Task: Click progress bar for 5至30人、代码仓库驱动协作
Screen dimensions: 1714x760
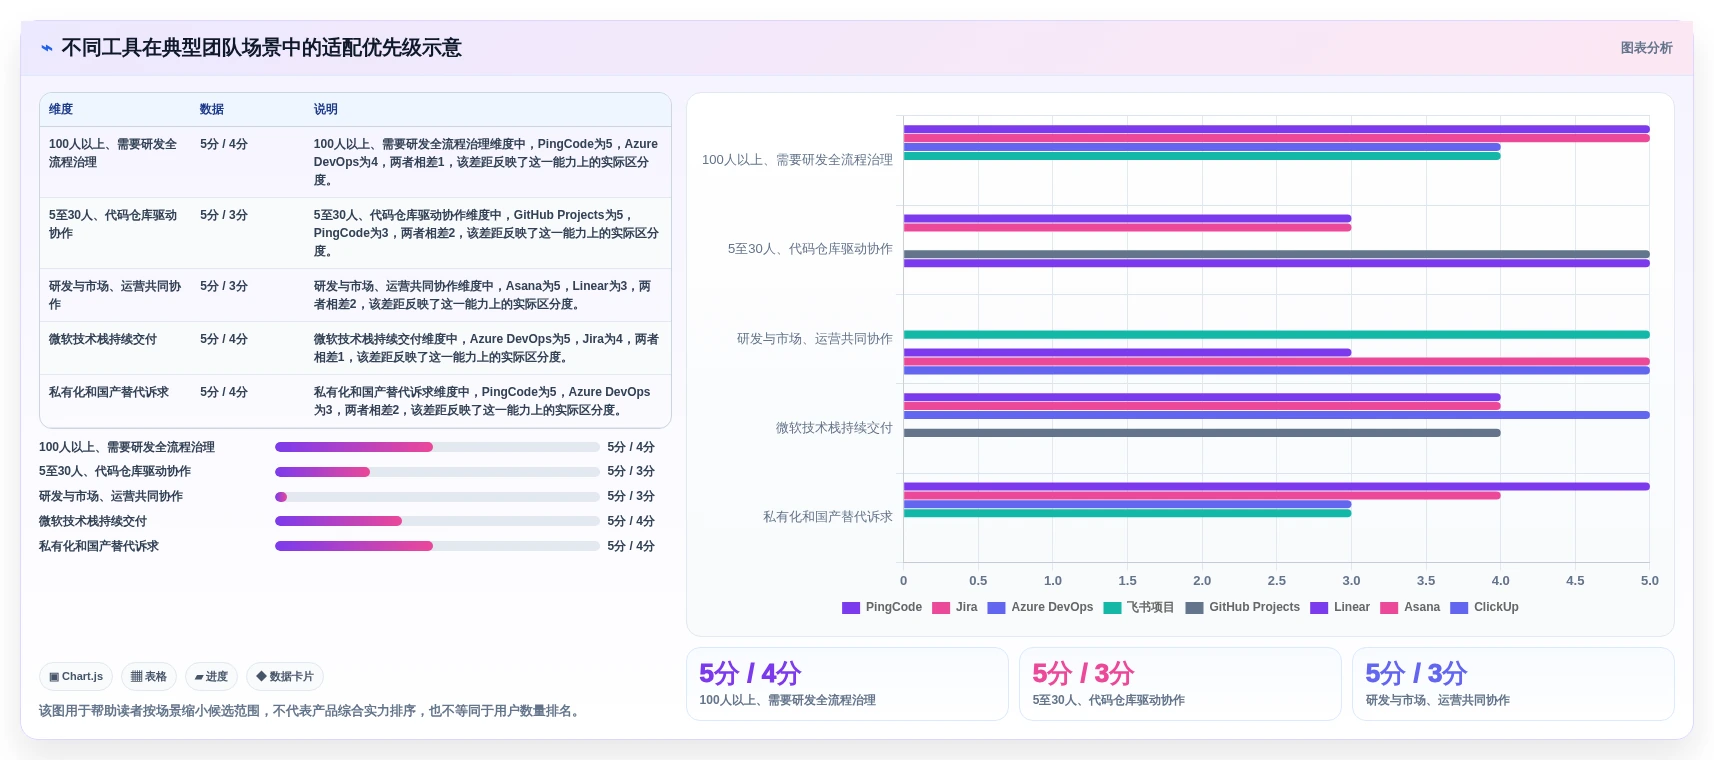Action: coord(437,472)
